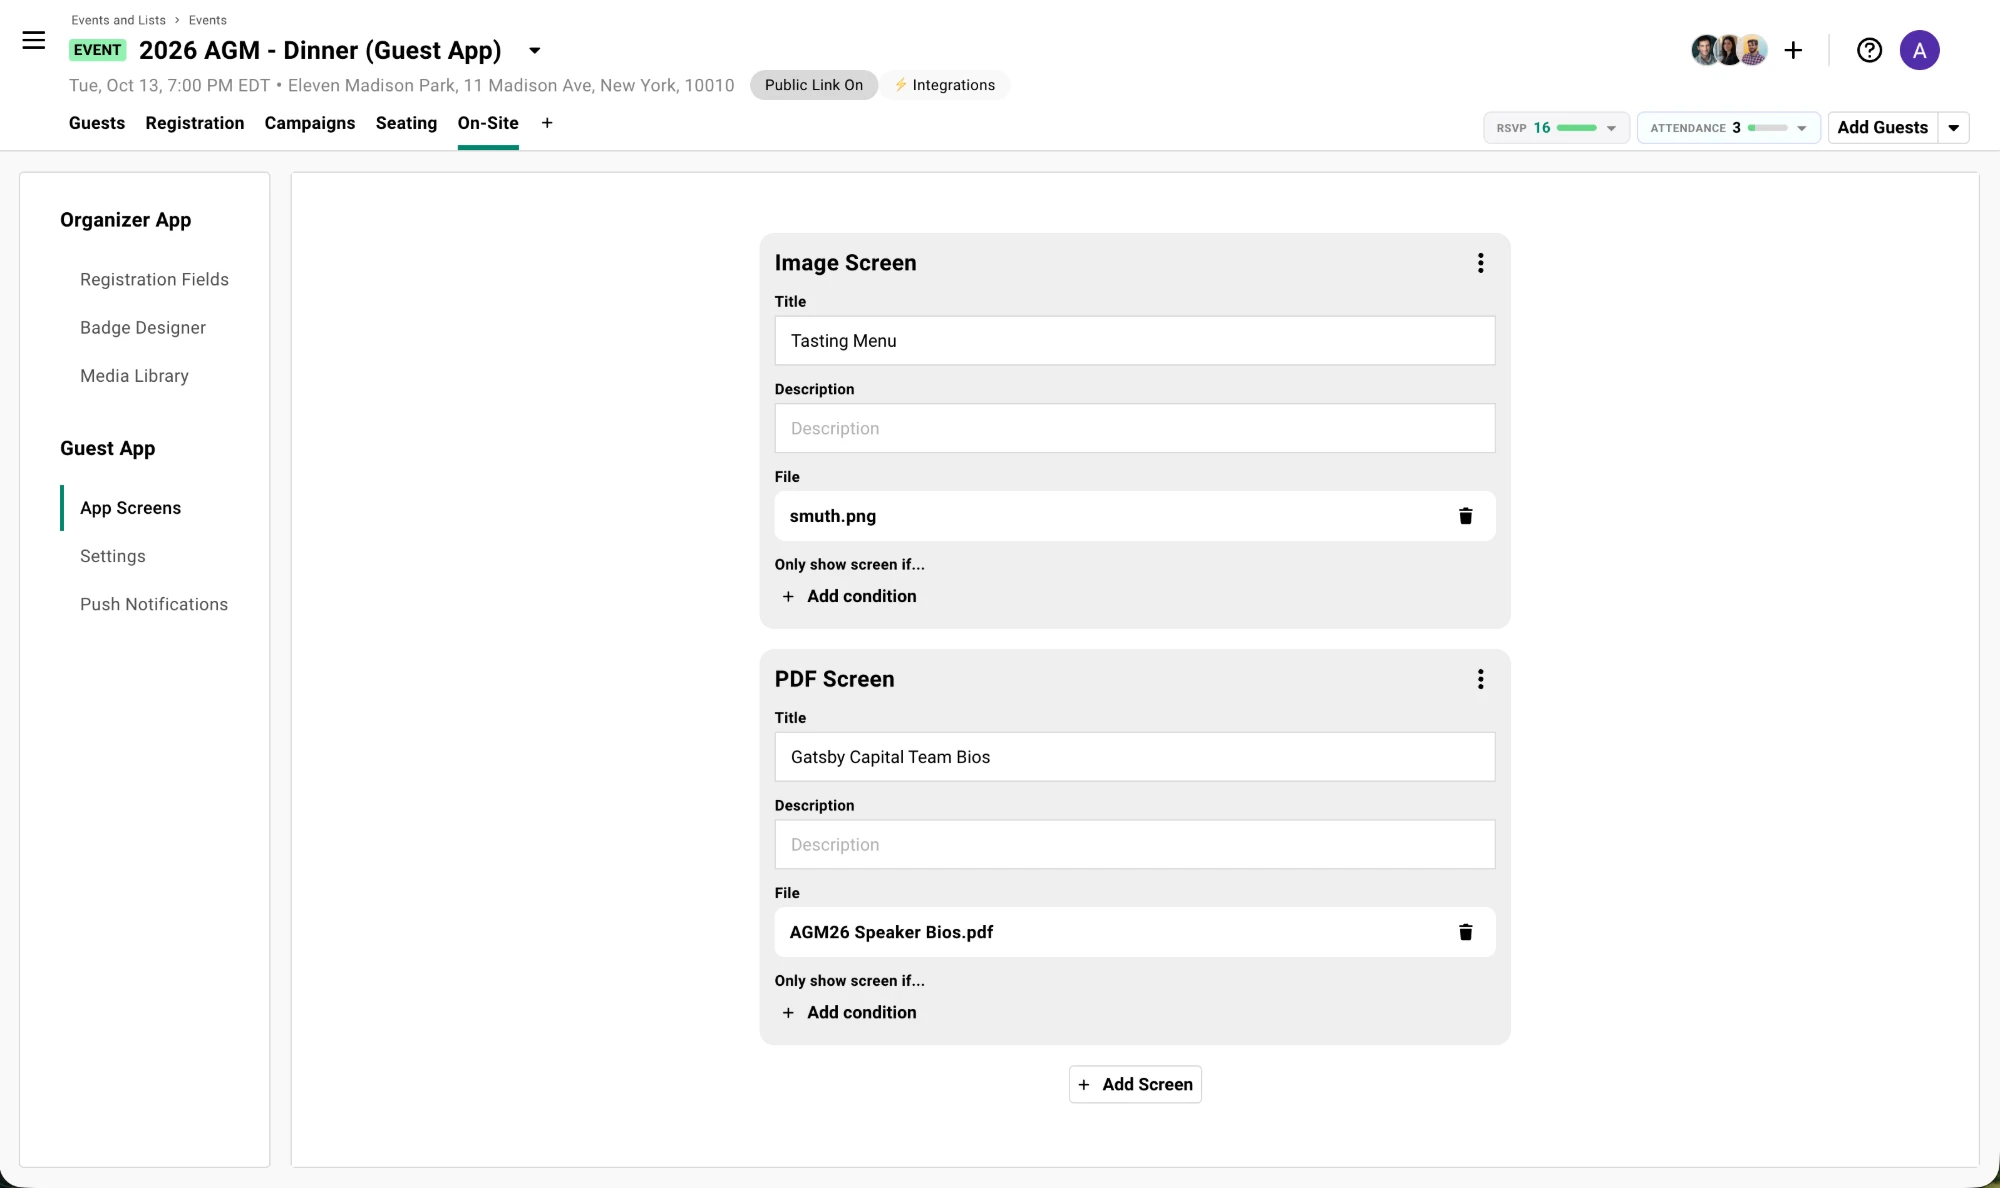Open Badge Designer in sidebar
Image resolution: width=2000 pixels, height=1188 pixels.
coord(143,327)
